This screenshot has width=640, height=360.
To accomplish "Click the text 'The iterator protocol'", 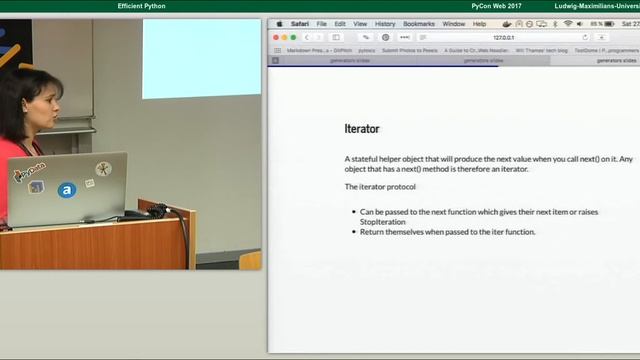I will pos(380,187).
